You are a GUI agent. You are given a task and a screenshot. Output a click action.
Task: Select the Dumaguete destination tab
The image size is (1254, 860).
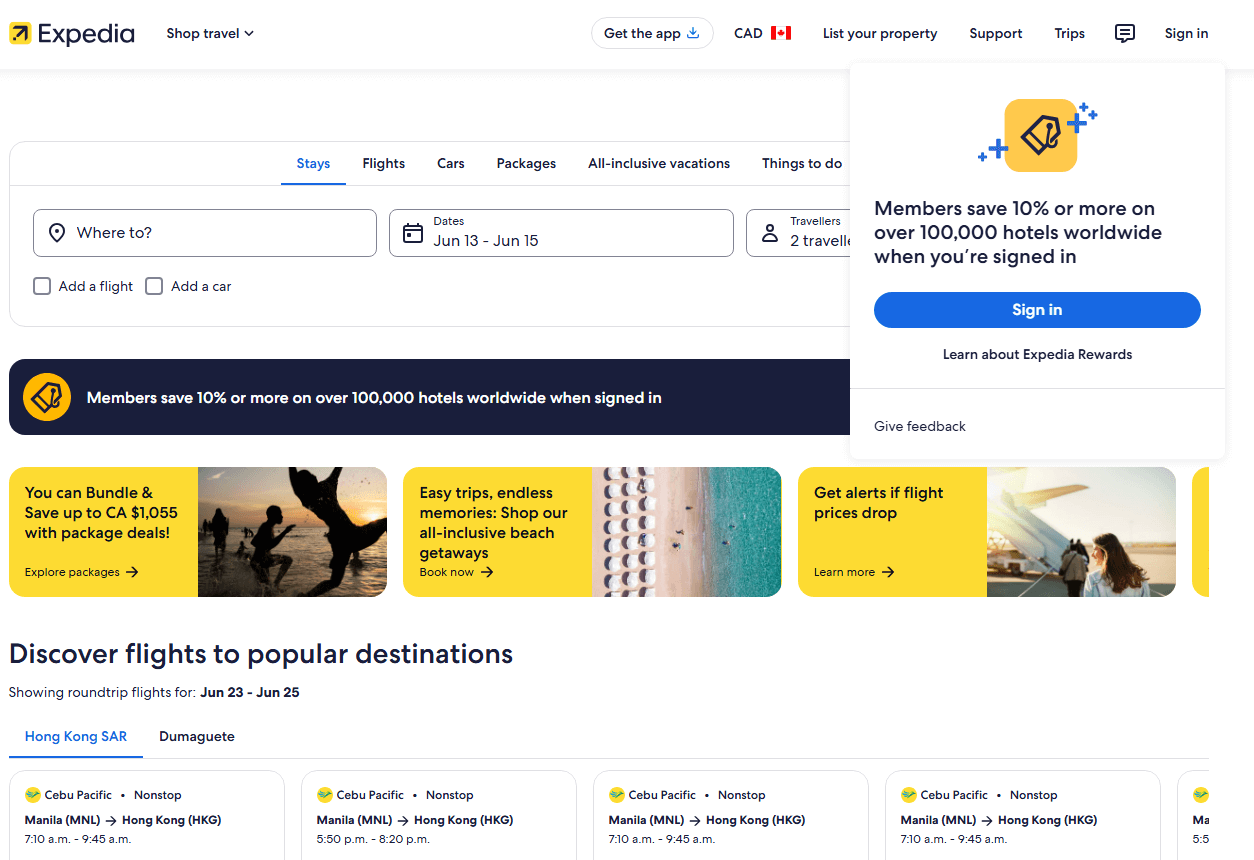click(x=196, y=736)
